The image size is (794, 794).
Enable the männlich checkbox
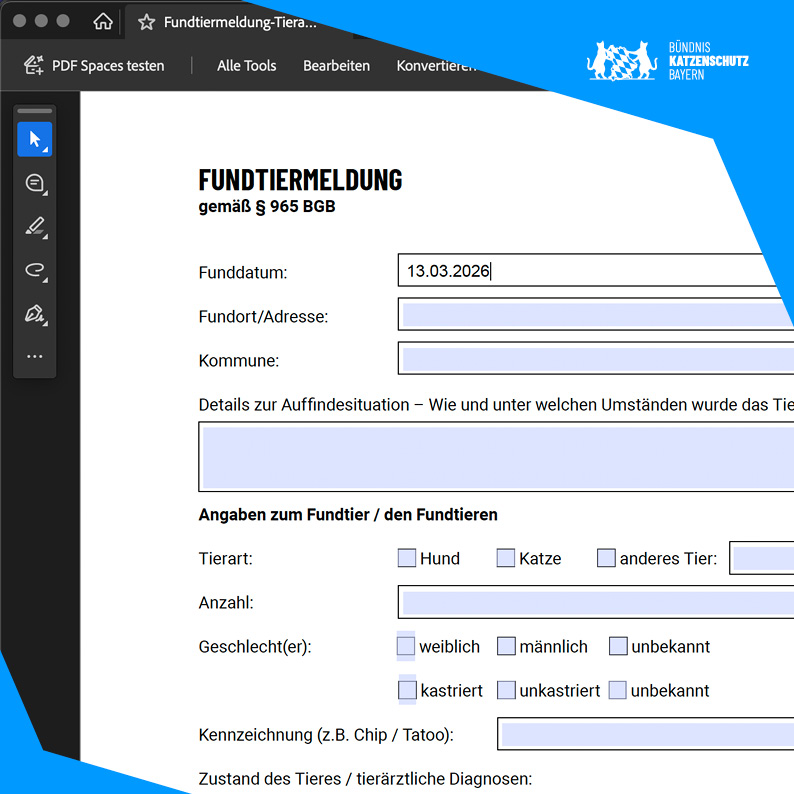tap(506, 646)
